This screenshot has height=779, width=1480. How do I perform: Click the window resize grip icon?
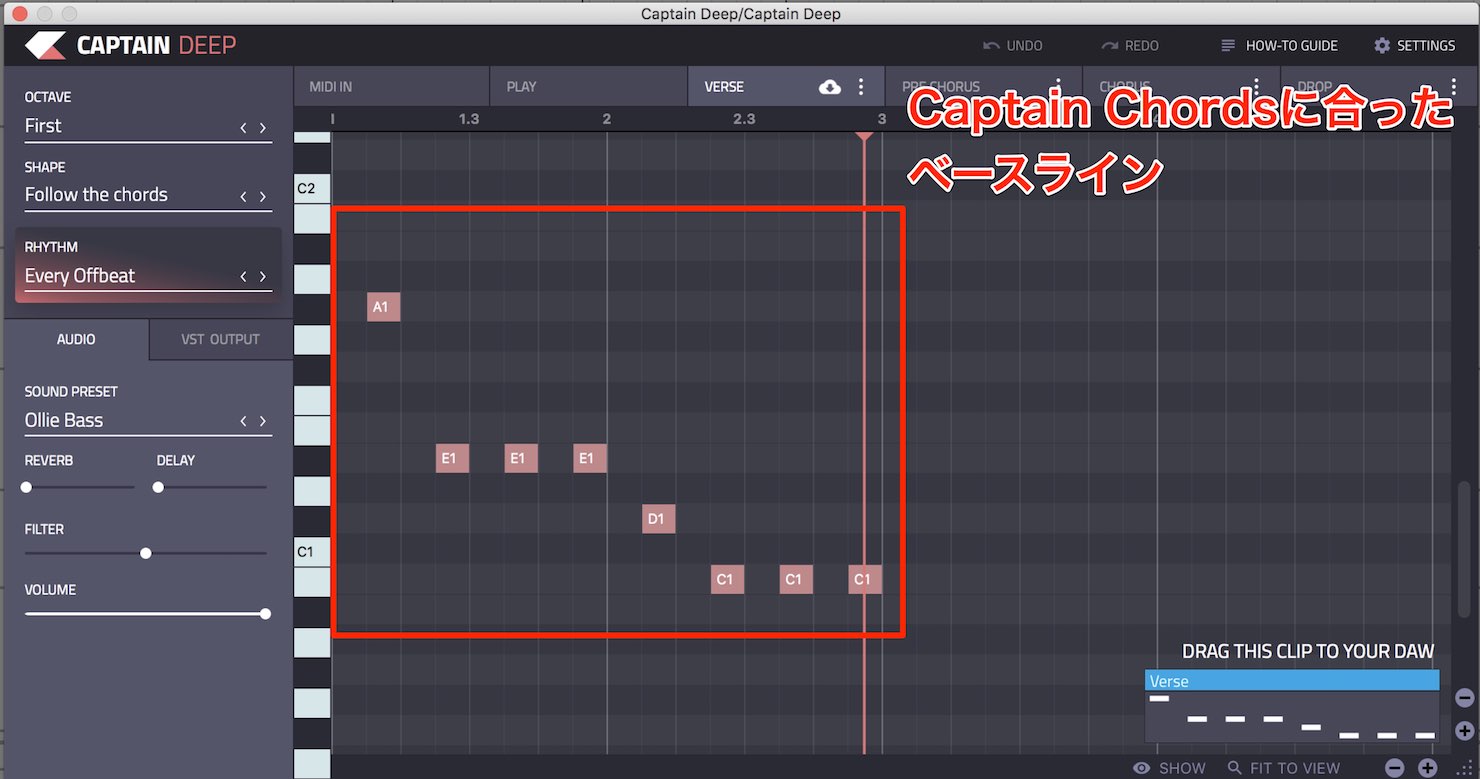[1467, 768]
